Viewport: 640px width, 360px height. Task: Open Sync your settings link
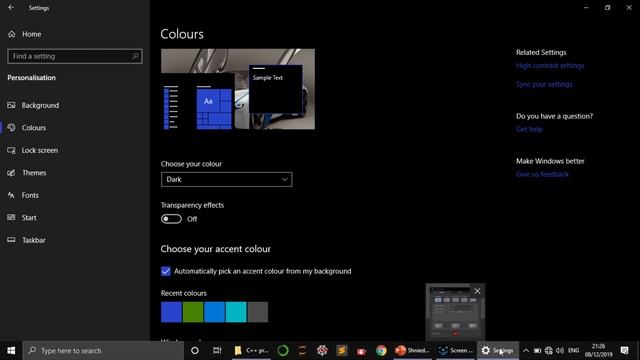click(x=544, y=84)
